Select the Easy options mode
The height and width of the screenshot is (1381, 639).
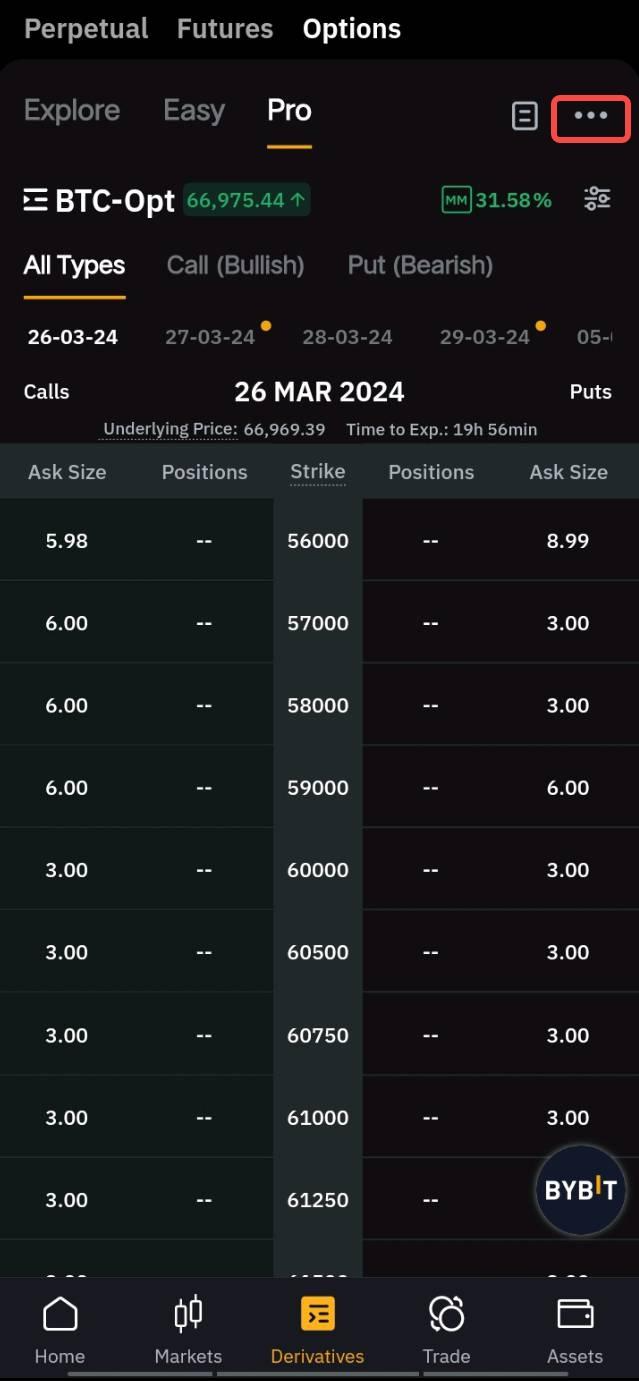(194, 110)
